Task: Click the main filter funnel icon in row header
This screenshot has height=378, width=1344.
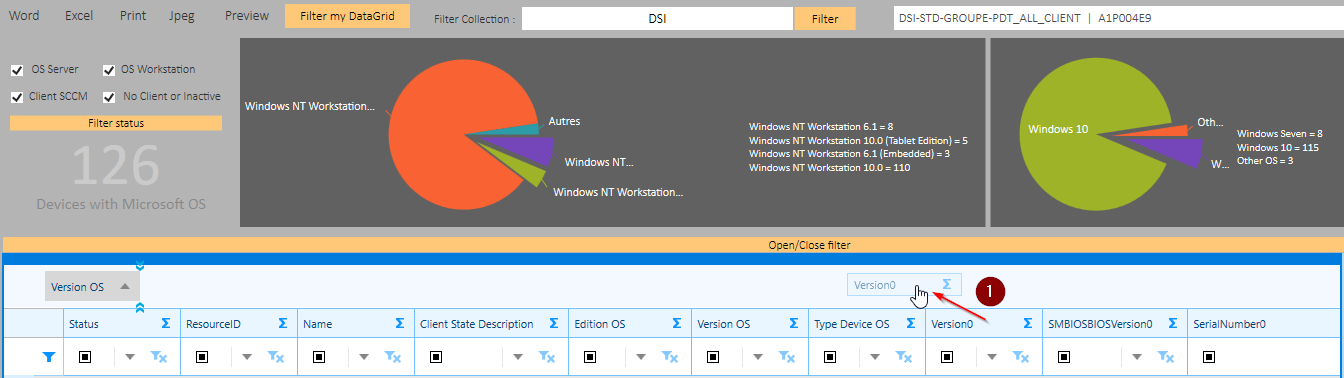Action: point(48,356)
